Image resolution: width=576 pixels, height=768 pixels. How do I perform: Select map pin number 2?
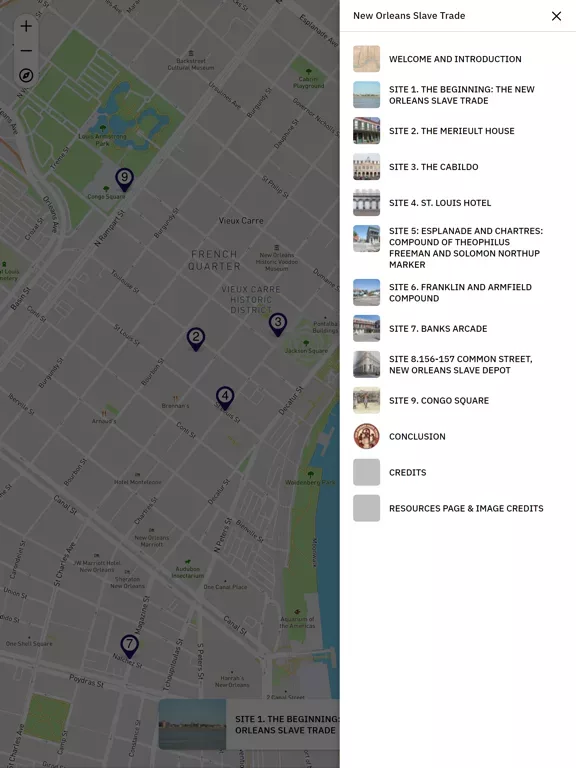coord(196,339)
